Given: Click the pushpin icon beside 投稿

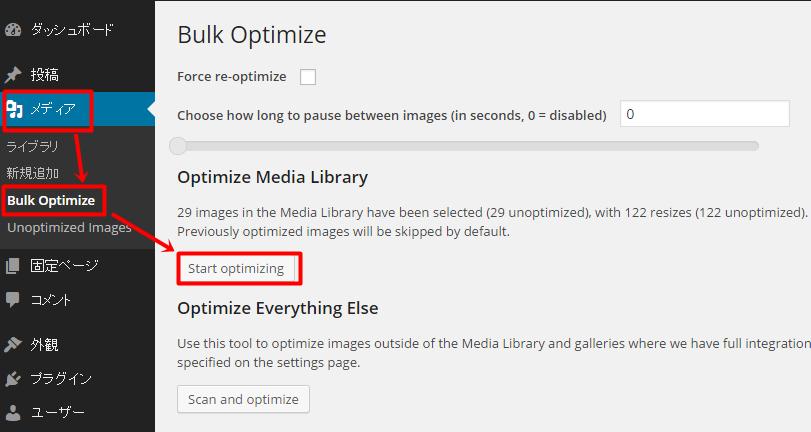Looking at the screenshot, I should 13,75.
